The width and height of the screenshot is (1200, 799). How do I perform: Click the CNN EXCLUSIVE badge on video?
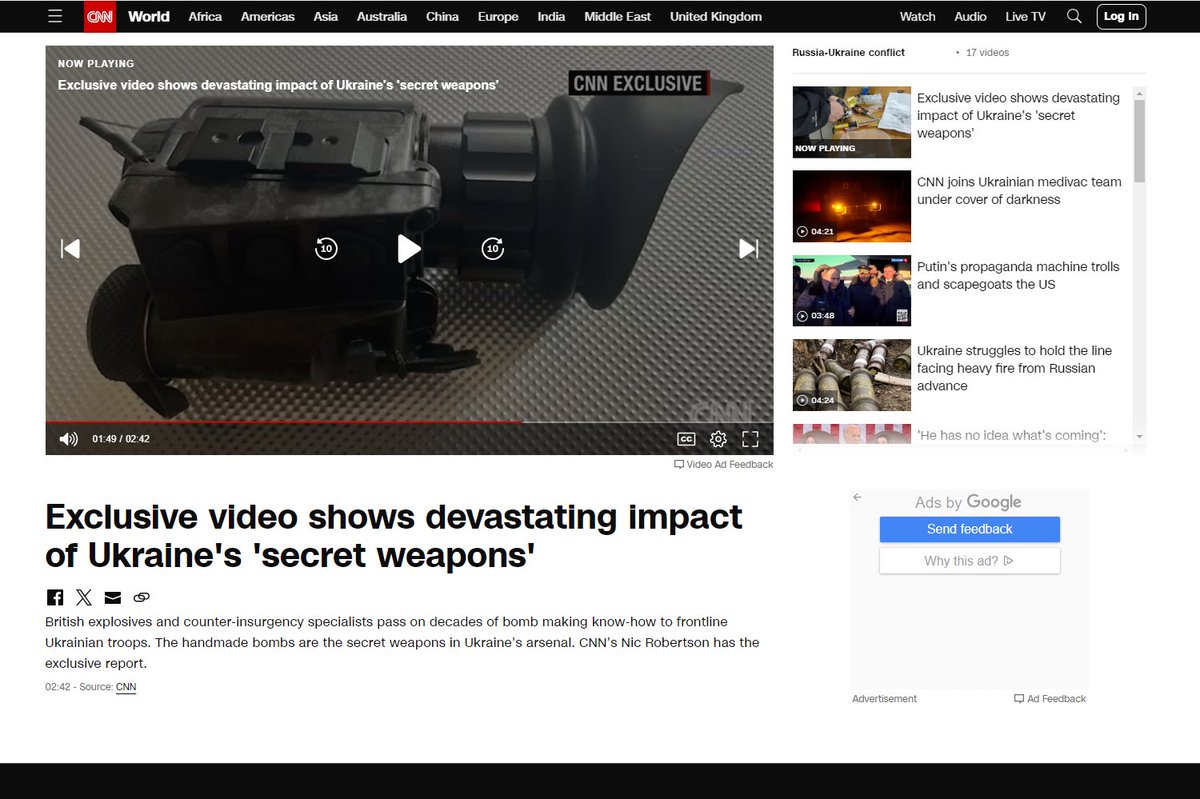click(x=639, y=83)
